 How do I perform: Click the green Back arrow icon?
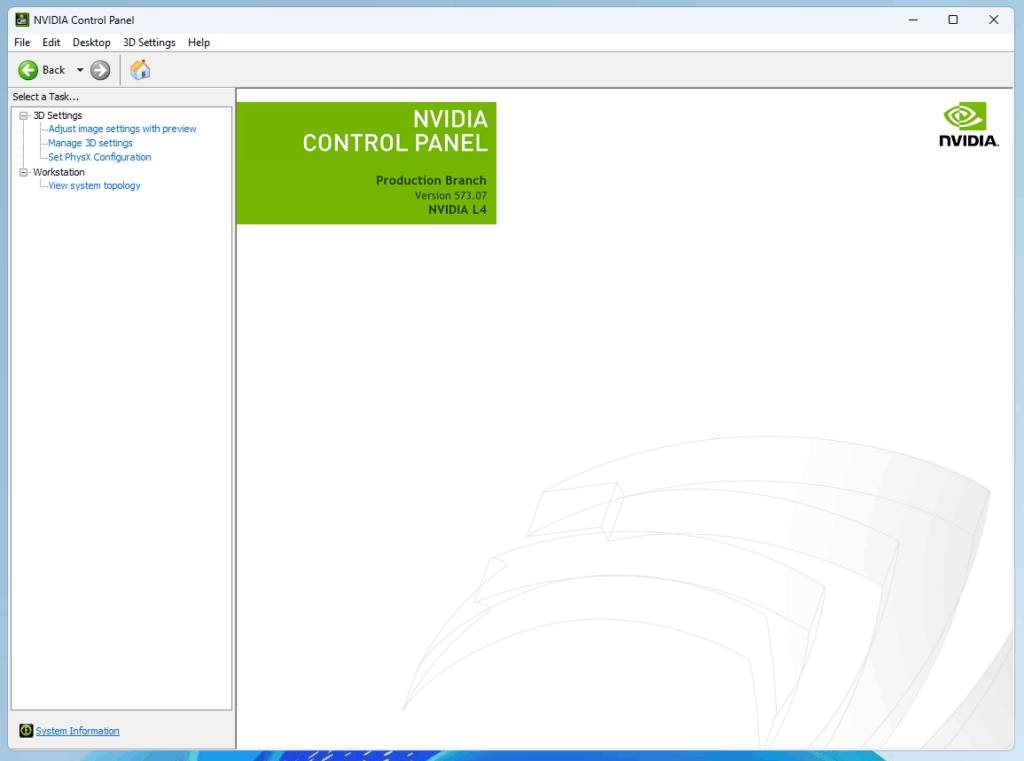28,70
